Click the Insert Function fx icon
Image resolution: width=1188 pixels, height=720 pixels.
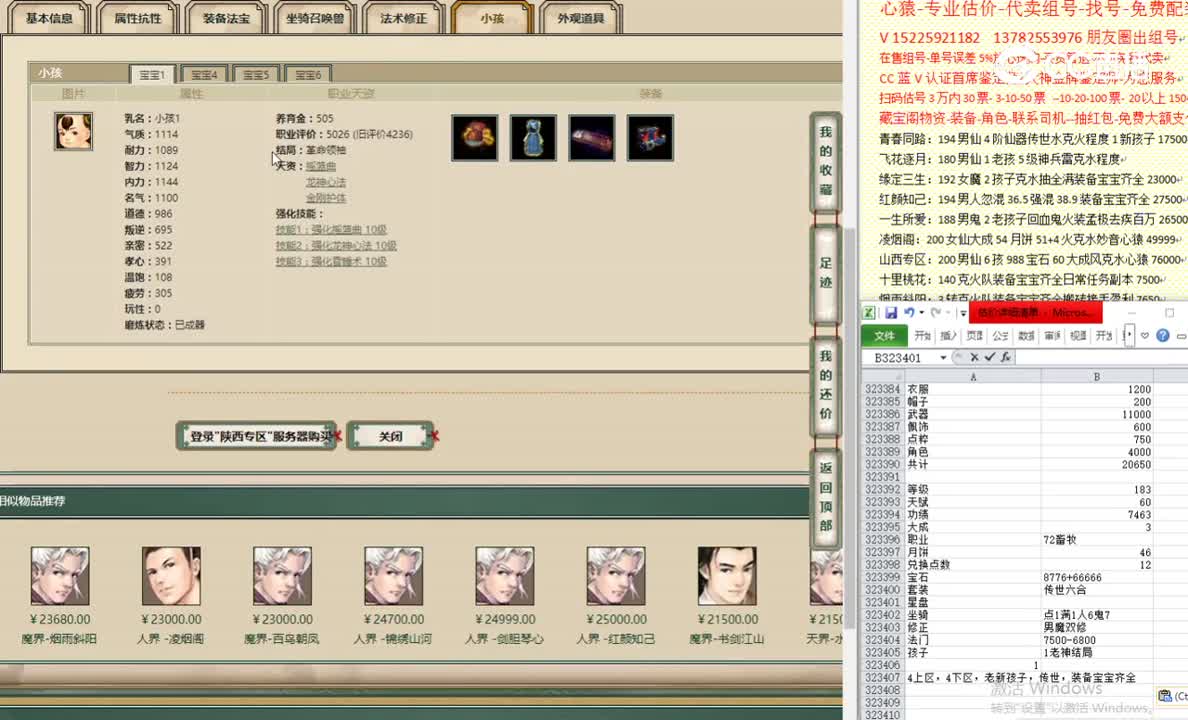click(1006, 357)
